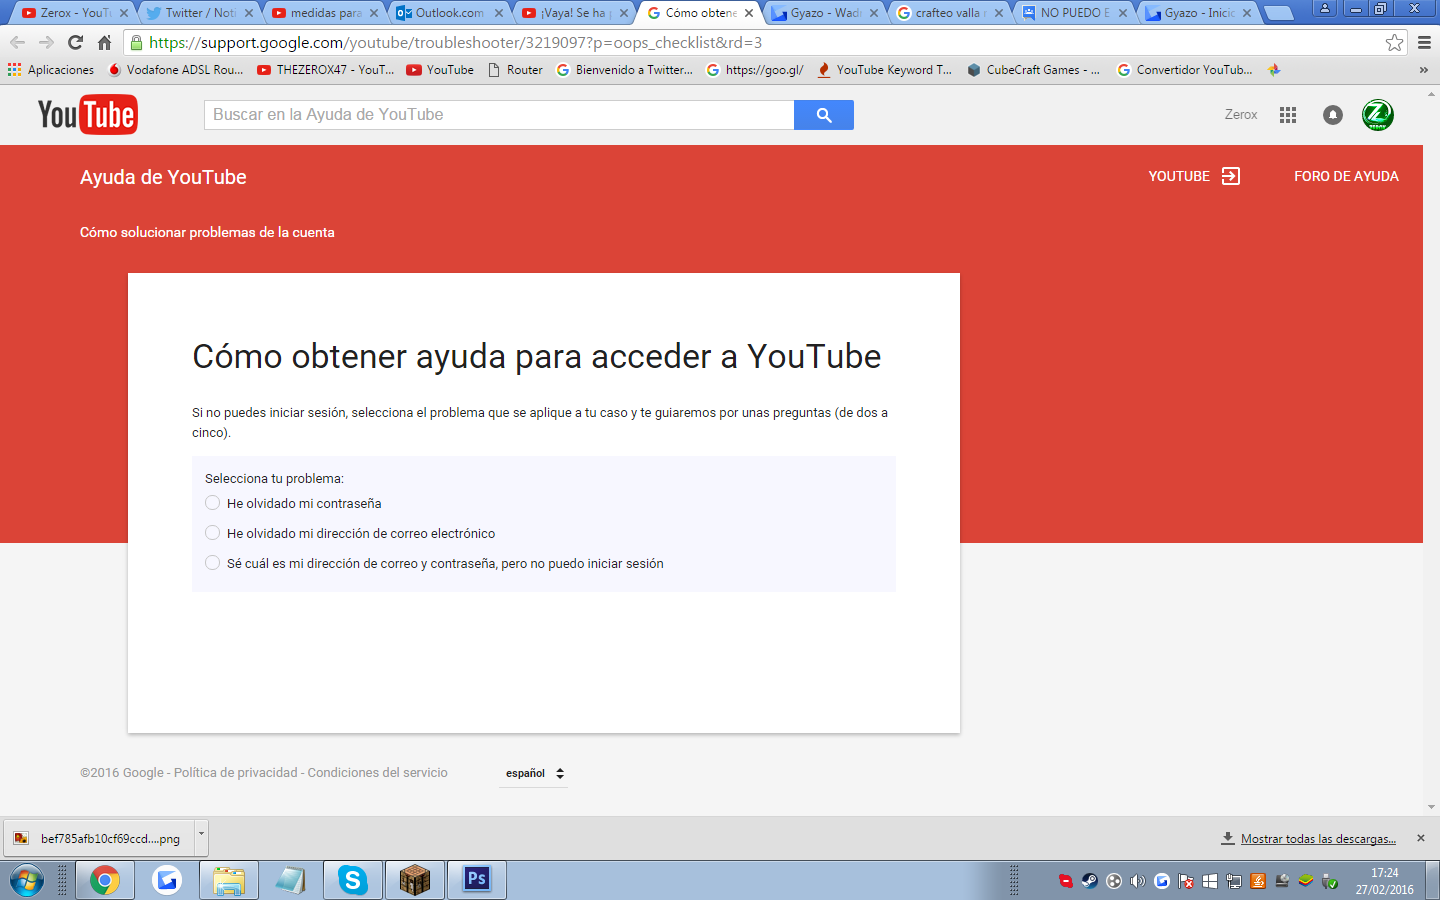
Task: Open the Windows Start menu
Action: [x=27, y=880]
